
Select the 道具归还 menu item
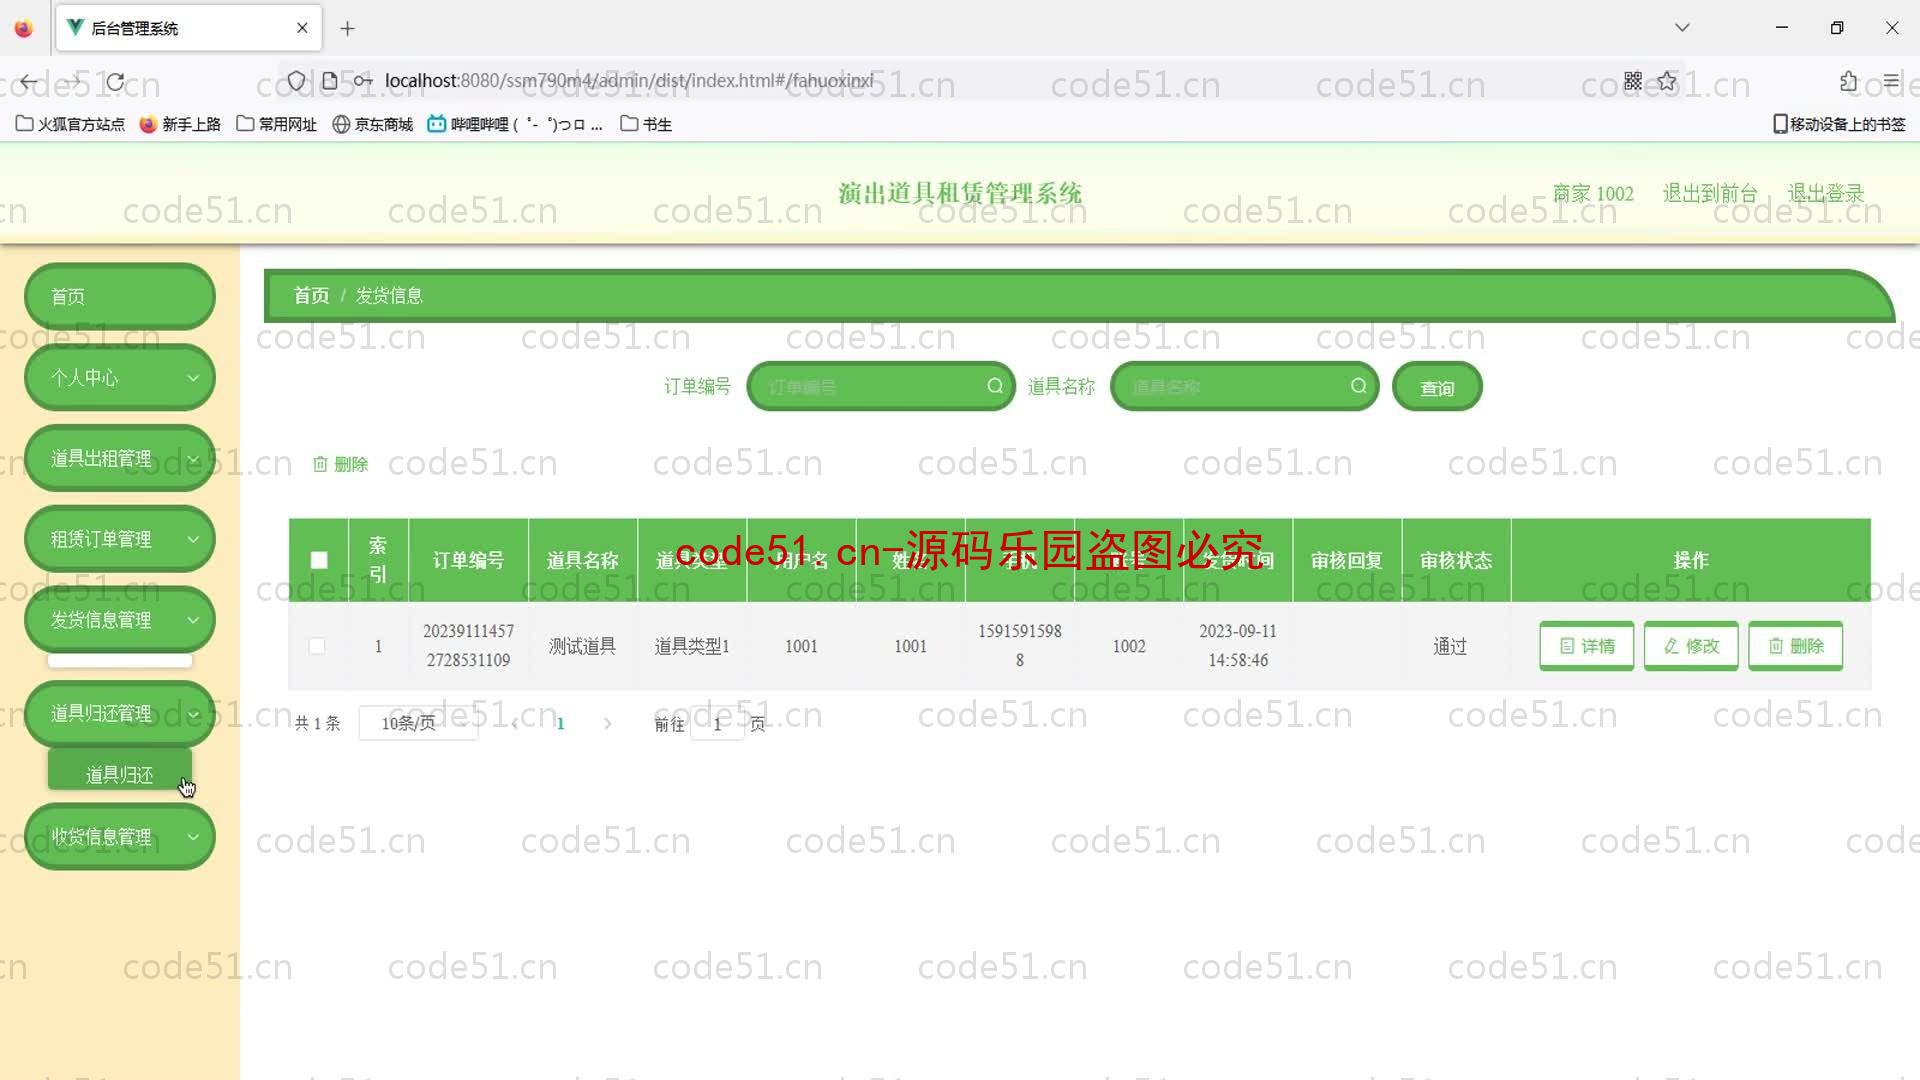[x=119, y=774]
